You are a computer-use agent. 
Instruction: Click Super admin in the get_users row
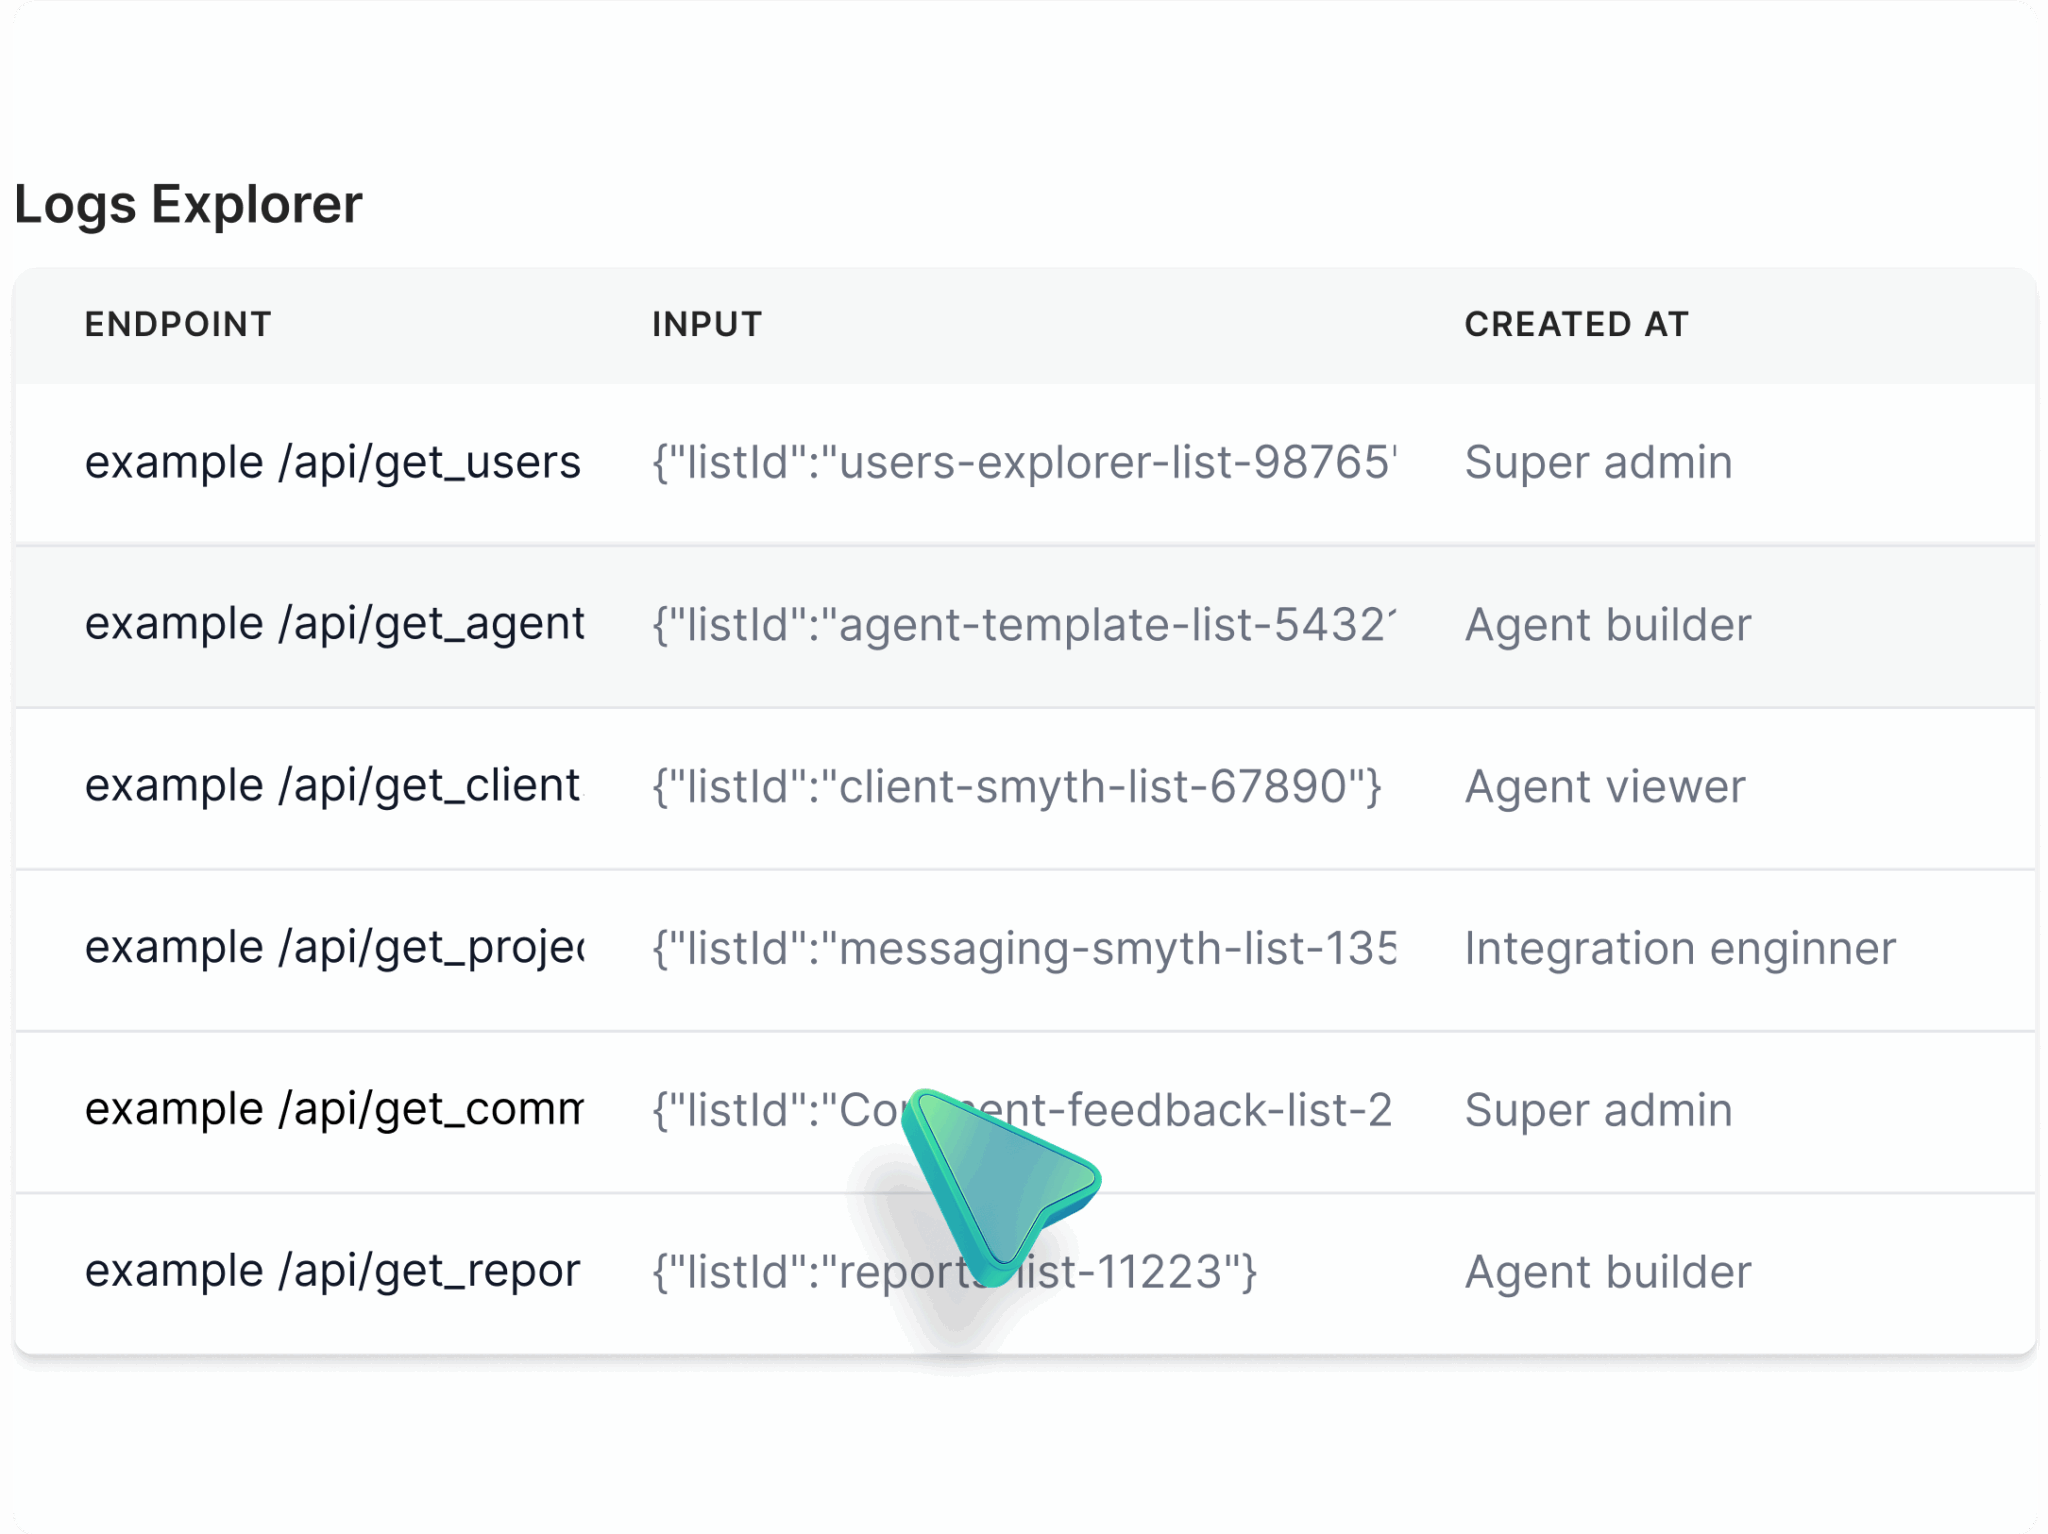(1597, 463)
